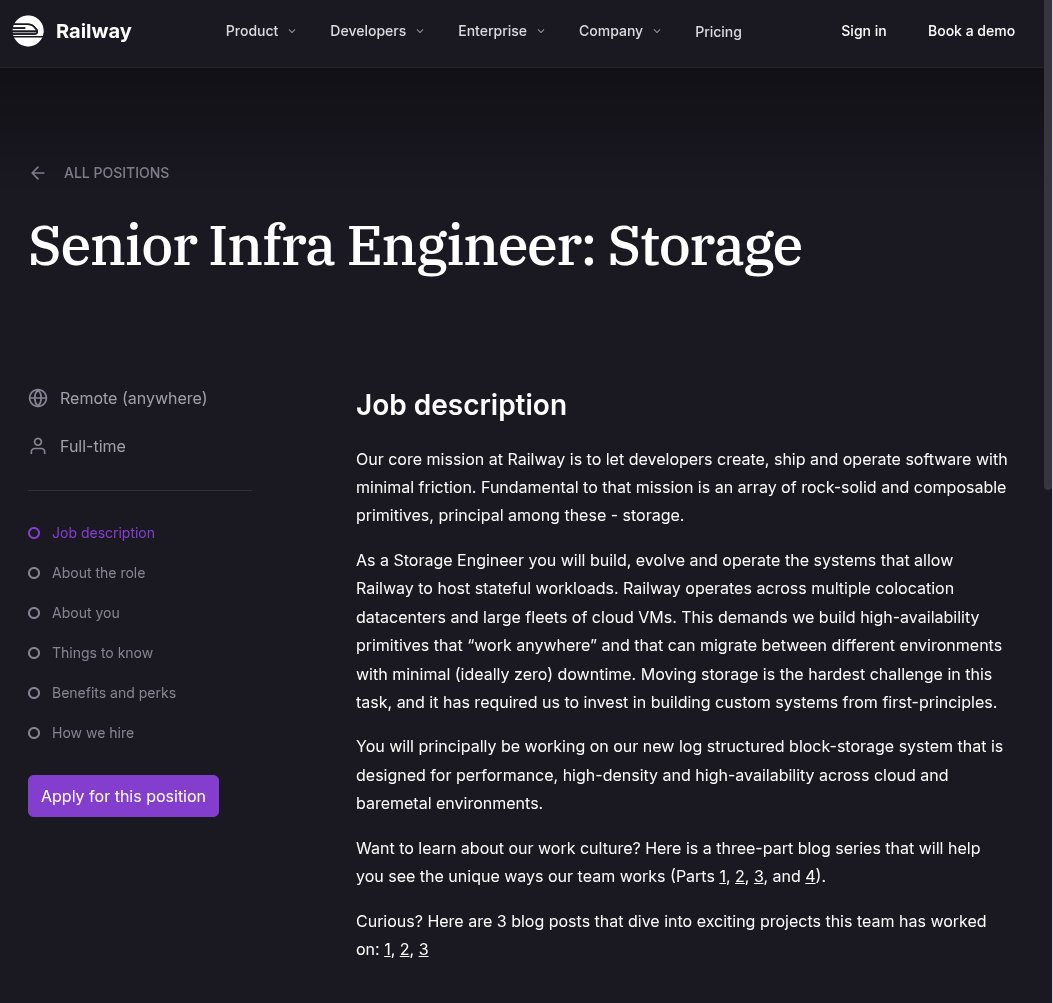
Task: Jump to Benefits and perks section
Action: [x=114, y=694]
